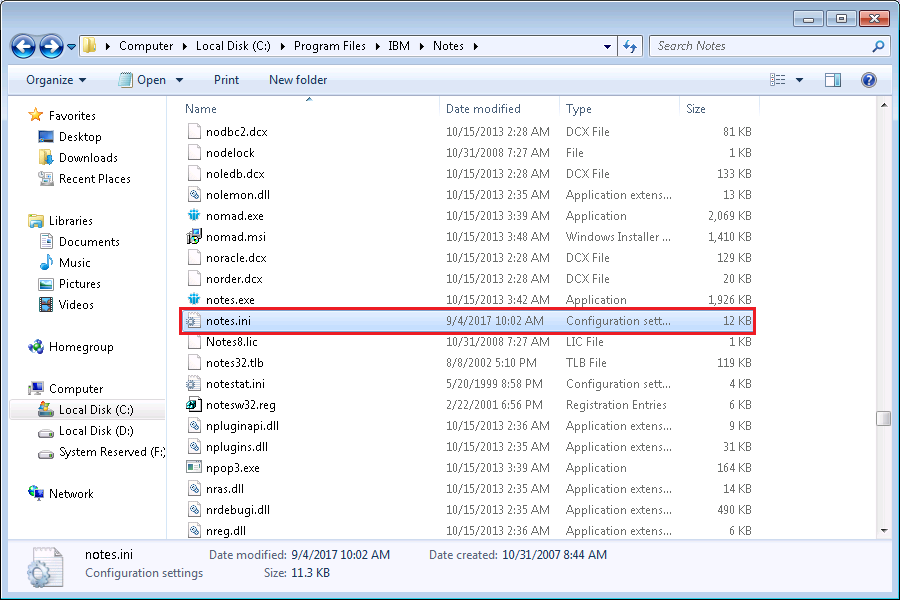The image size is (903, 600).
Task: Click the file list scrollbar thumb
Action: pyautogui.click(x=883, y=418)
